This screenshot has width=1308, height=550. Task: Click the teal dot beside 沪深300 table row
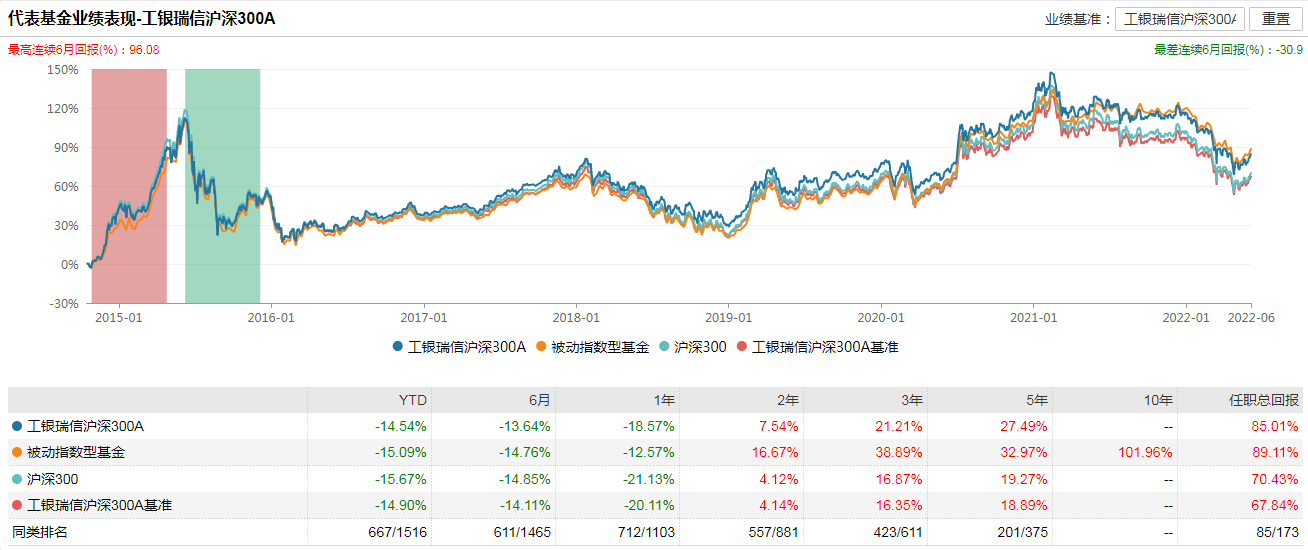pyautogui.click(x=18, y=479)
